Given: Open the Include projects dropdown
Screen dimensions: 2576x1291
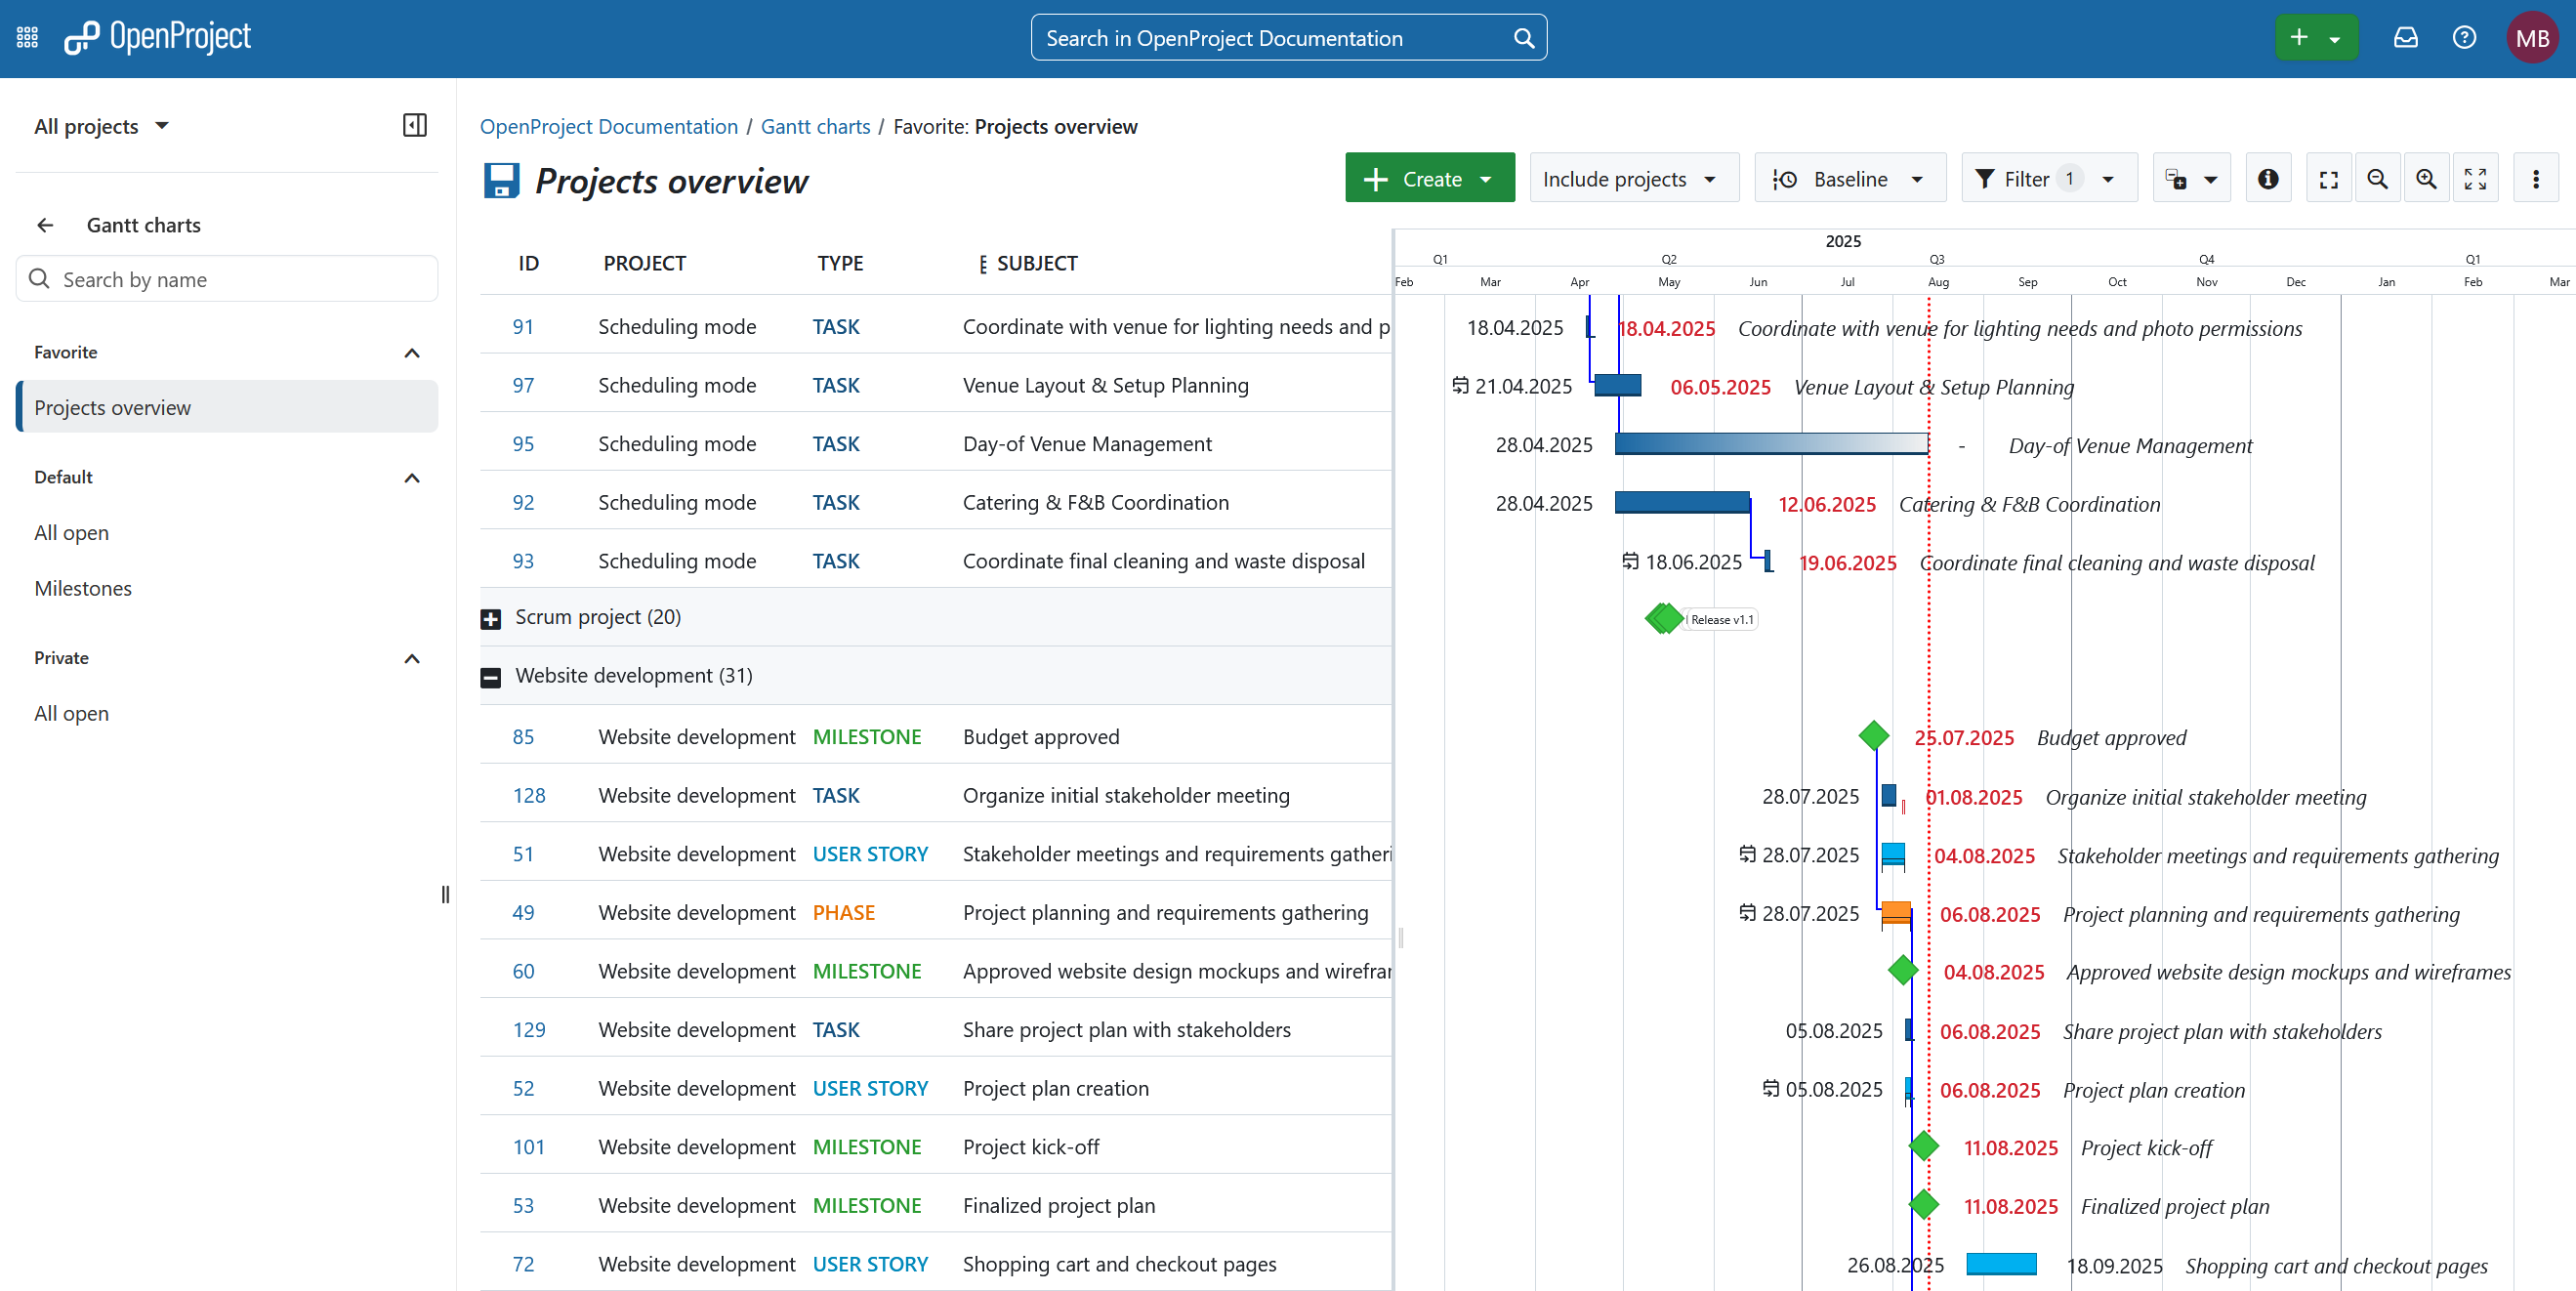Looking at the screenshot, I should pos(1633,178).
